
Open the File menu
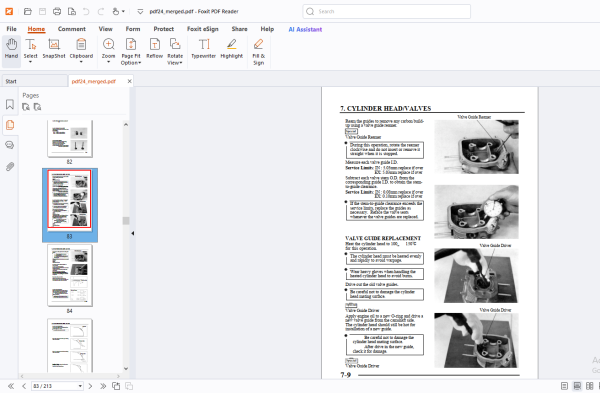(x=11, y=29)
